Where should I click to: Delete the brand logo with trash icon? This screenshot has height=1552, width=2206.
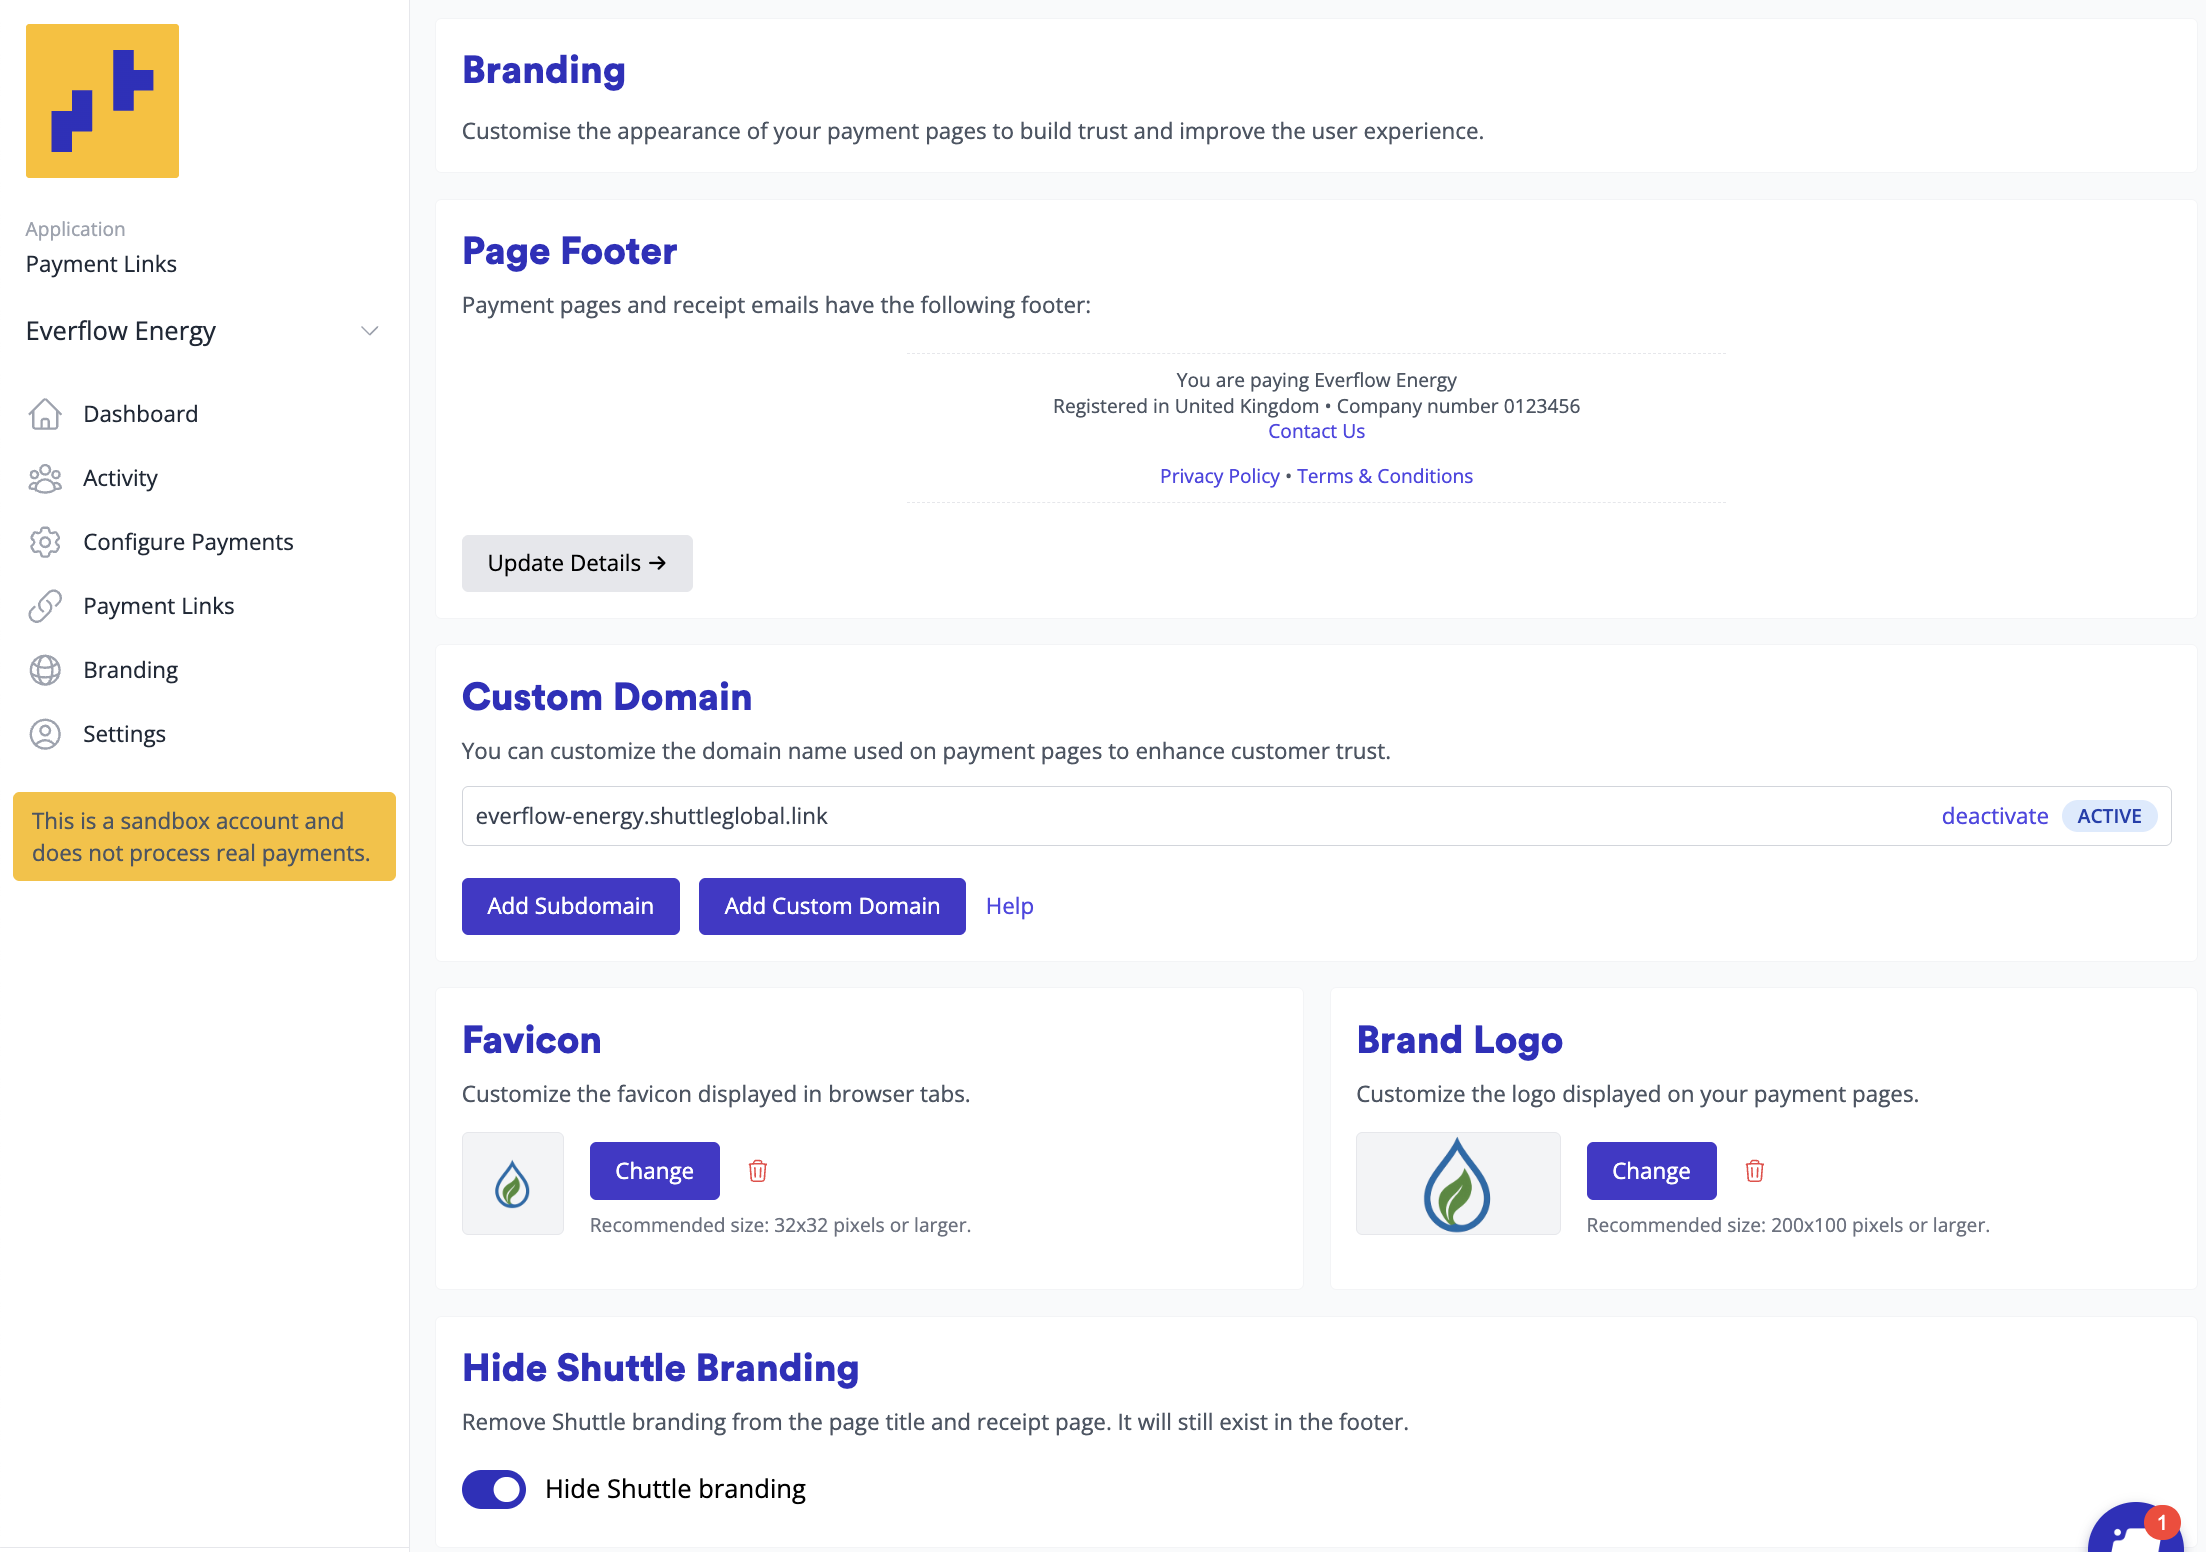[x=1755, y=1171]
